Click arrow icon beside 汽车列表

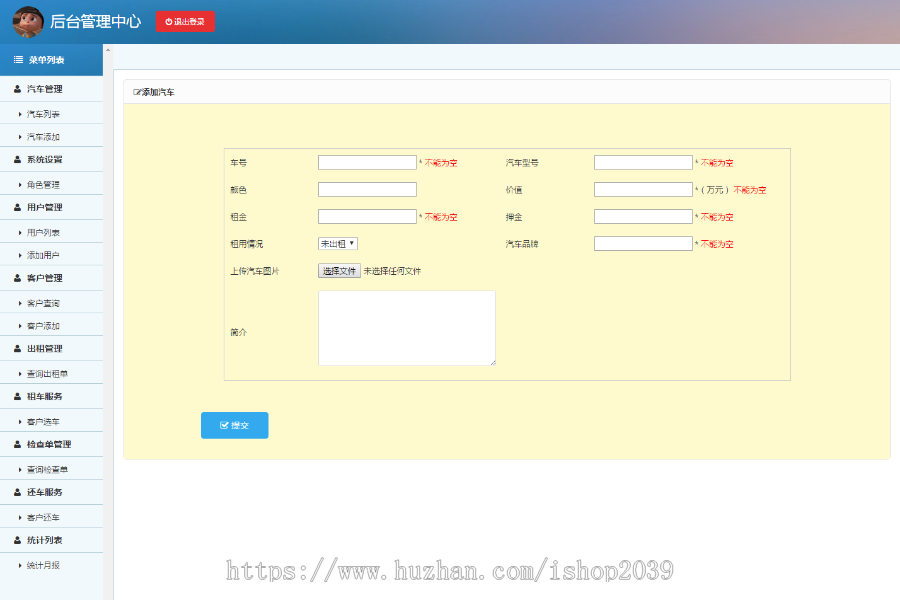(x=20, y=114)
